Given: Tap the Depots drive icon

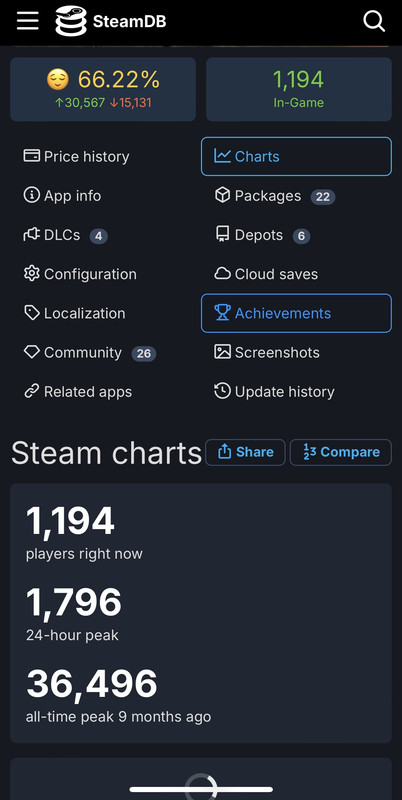Looking at the screenshot, I should click(x=222, y=235).
